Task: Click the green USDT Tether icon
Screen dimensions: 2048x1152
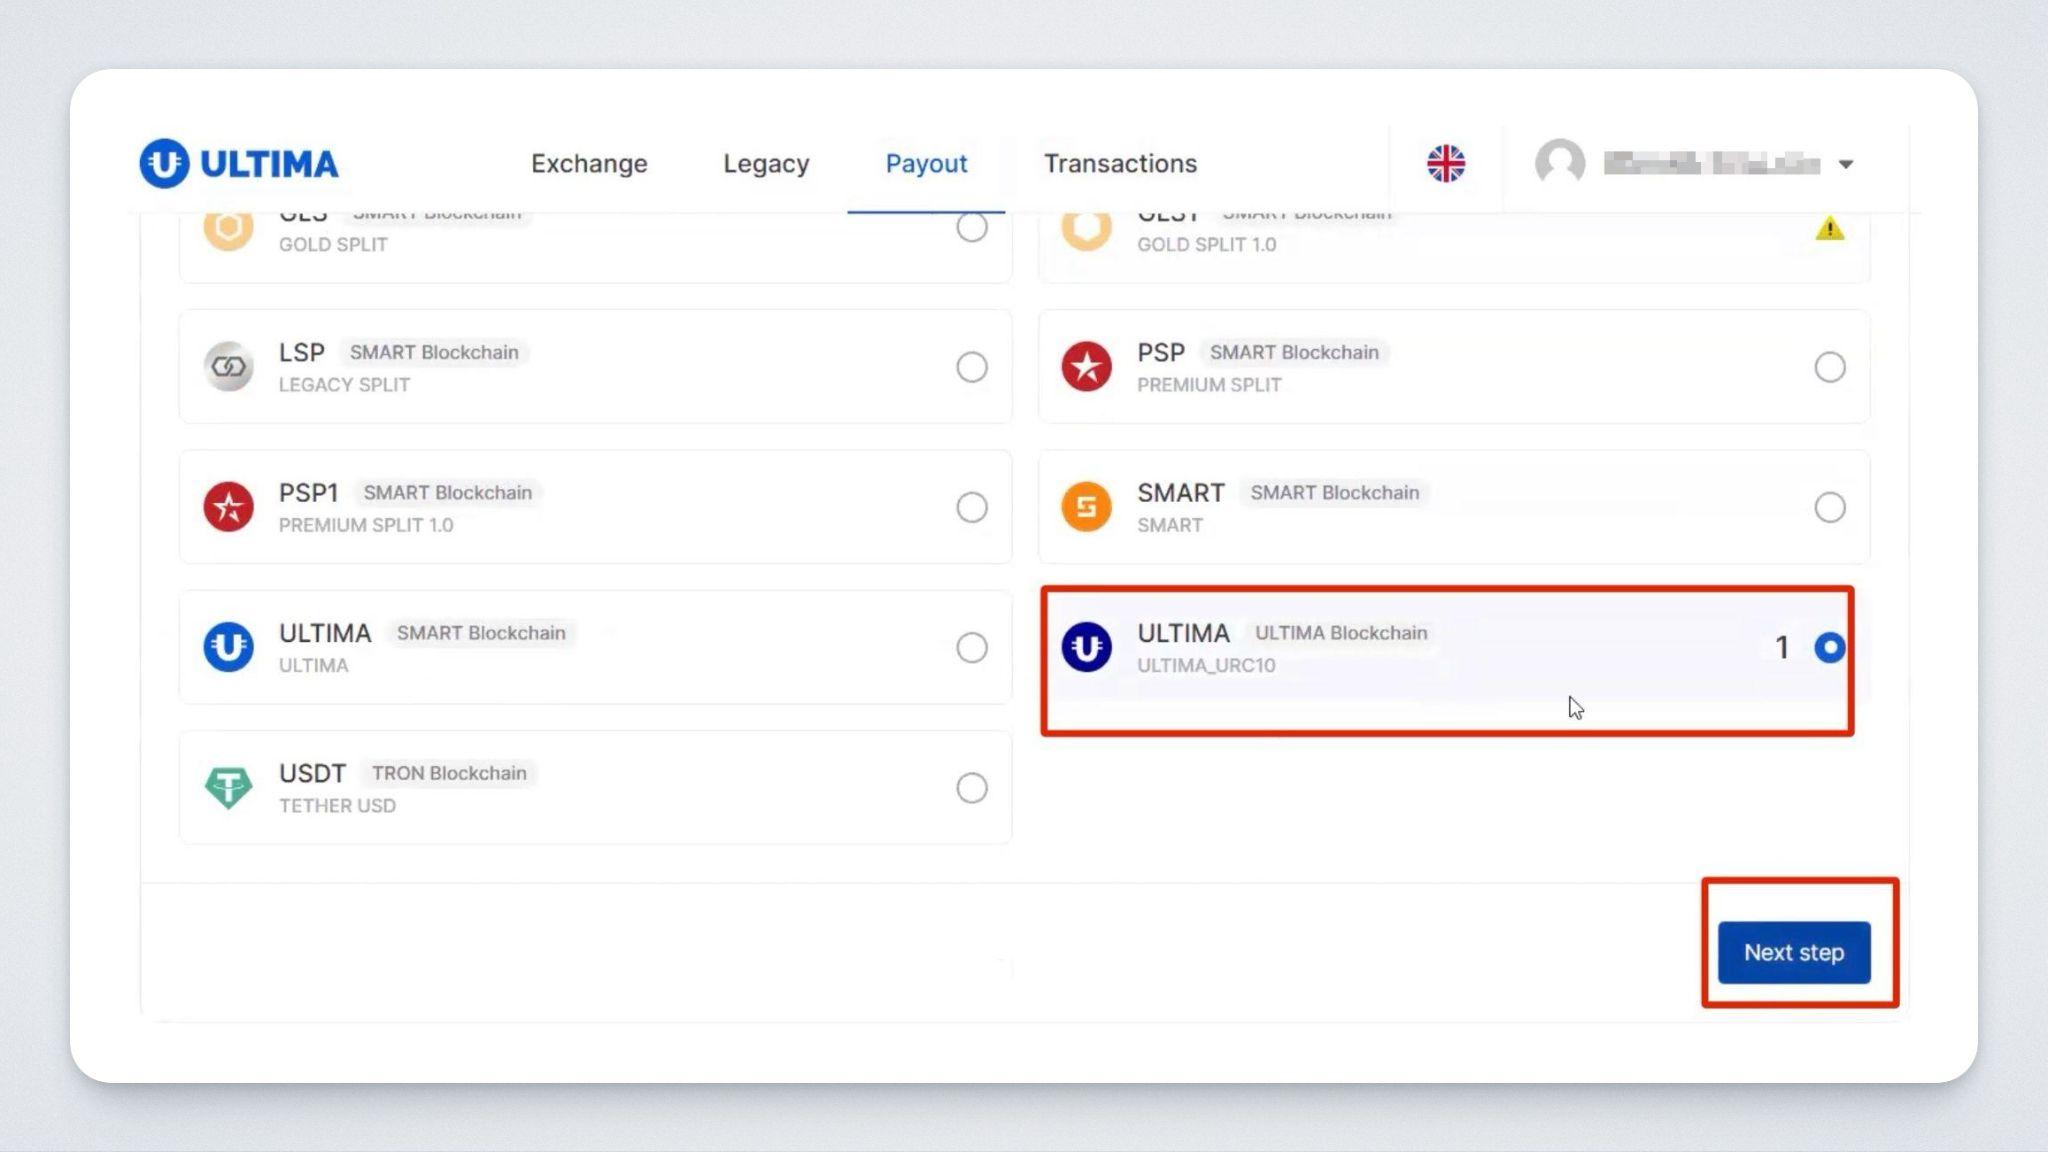Action: coord(228,788)
